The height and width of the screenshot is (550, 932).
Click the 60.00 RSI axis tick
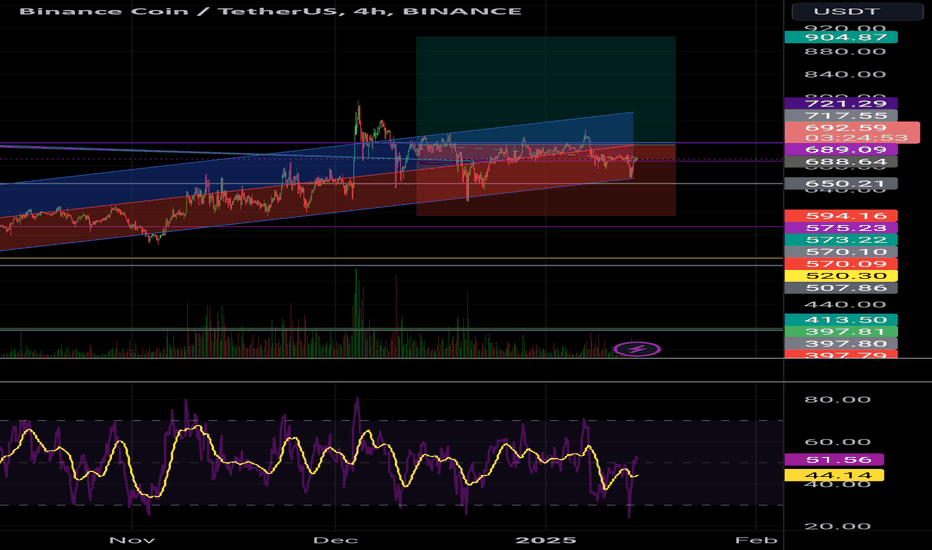click(x=837, y=442)
